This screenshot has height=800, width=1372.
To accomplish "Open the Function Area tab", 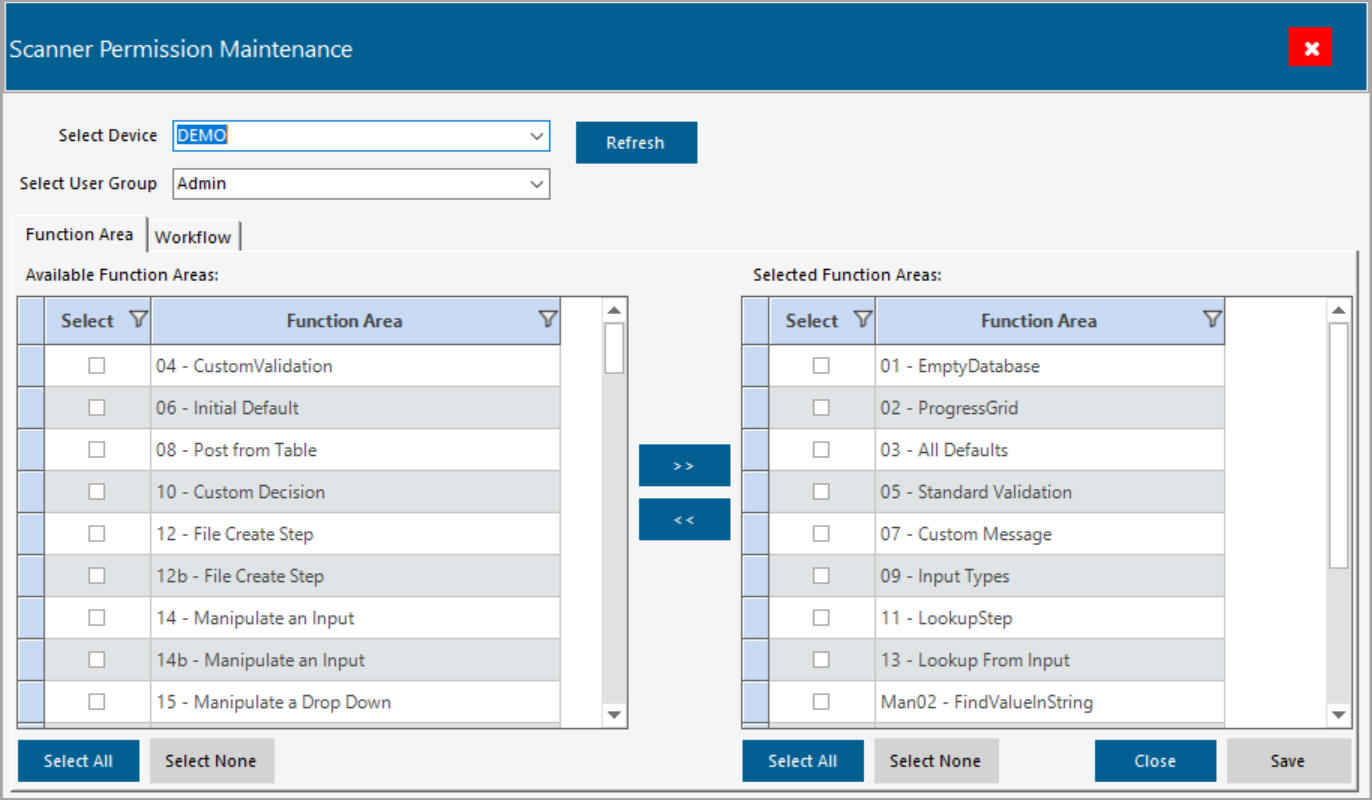I will 79,234.
